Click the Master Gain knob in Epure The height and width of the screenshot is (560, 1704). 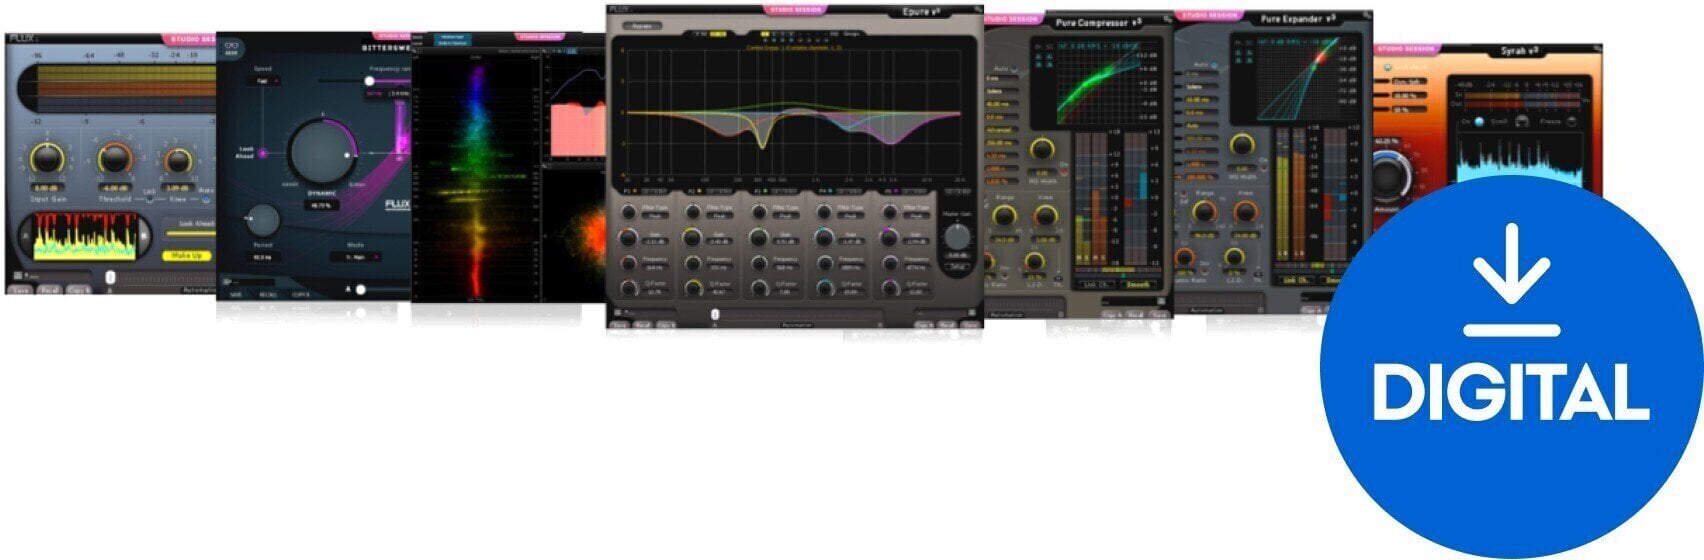click(x=958, y=237)
